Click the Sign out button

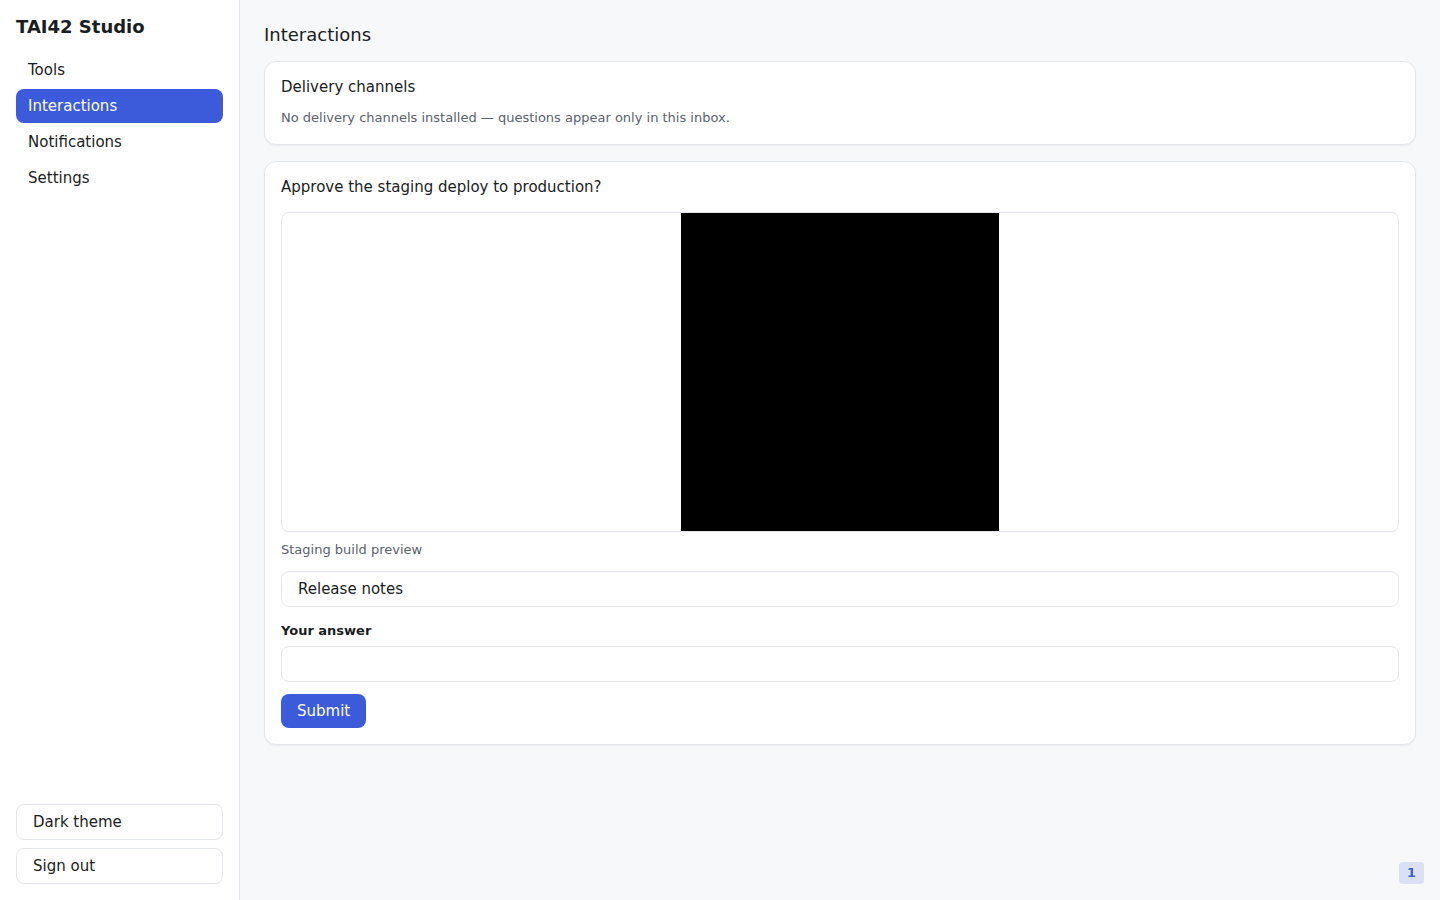click(119, 866)
